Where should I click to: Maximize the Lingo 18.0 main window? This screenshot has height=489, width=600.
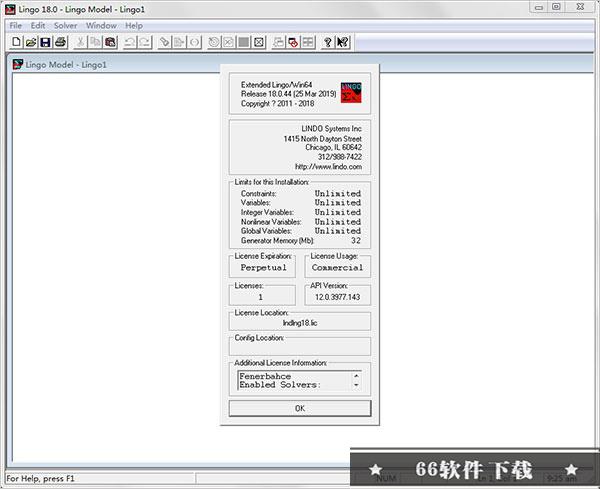556,7
